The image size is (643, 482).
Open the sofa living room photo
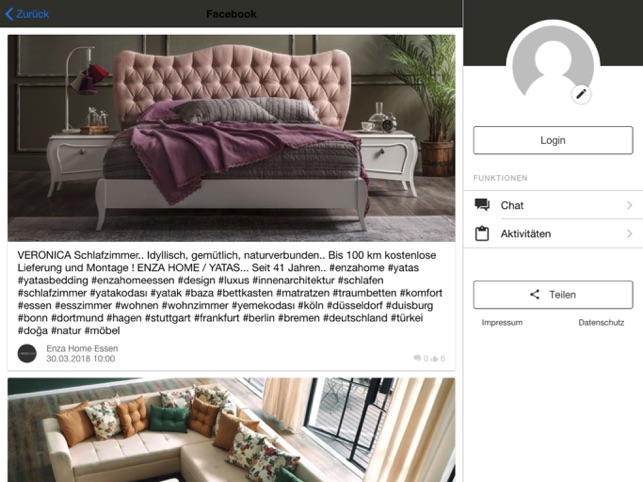pyautogui.click(x=231, y=430)
